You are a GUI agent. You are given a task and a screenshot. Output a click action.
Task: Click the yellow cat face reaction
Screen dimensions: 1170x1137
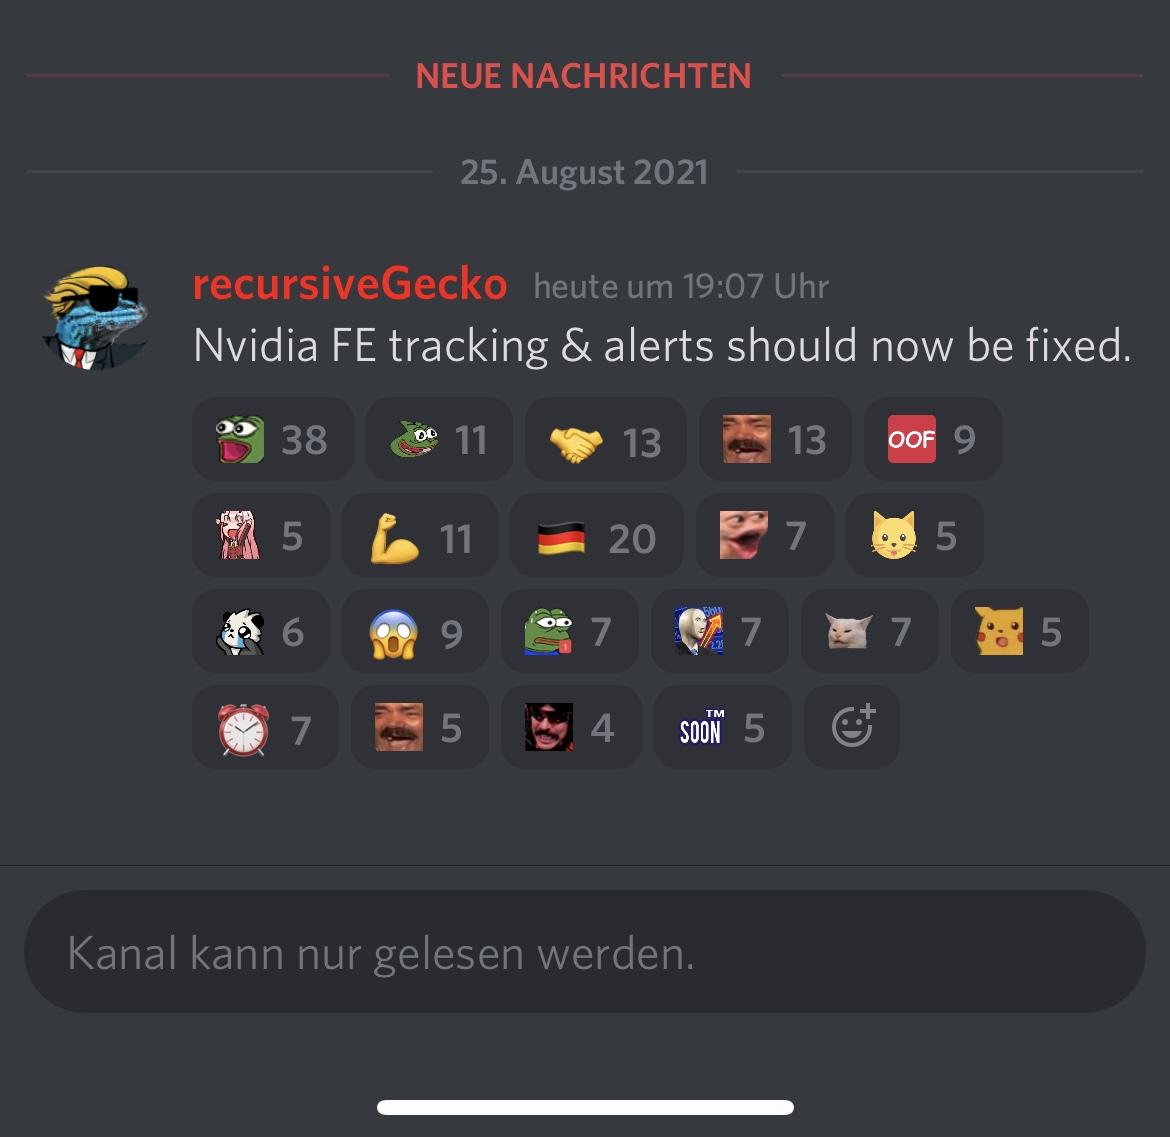[x=915, y=535]
